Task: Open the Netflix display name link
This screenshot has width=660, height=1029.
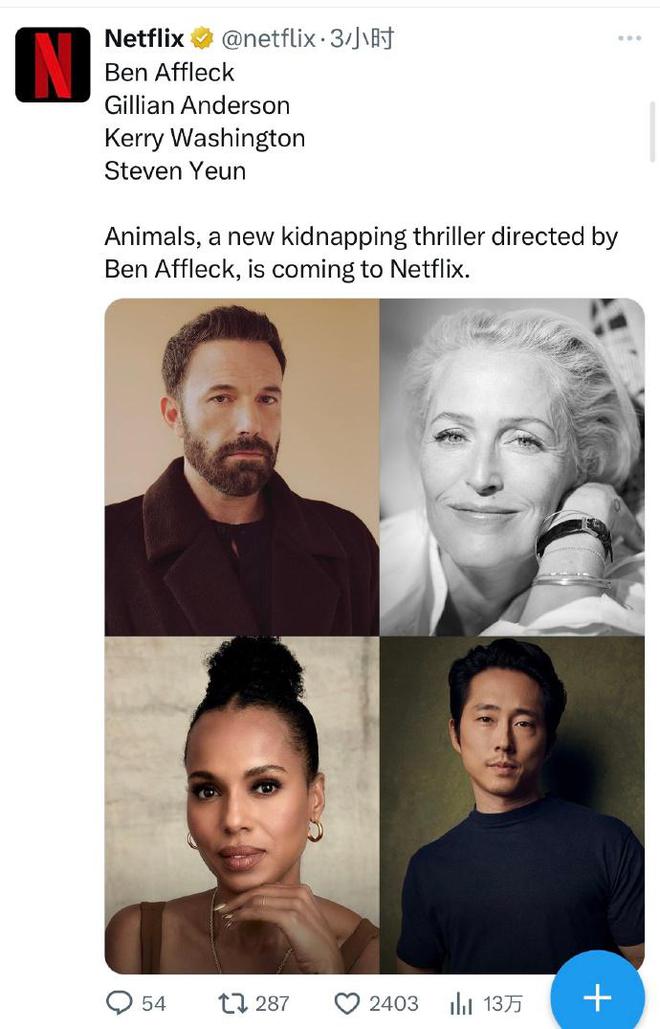Action: click(144, 39)
